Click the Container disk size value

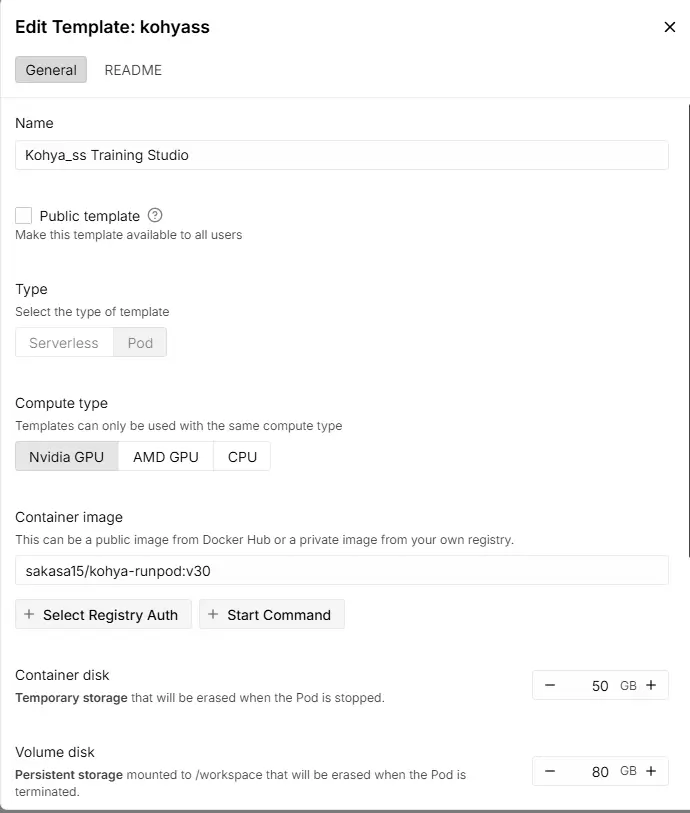click(599, 686)
